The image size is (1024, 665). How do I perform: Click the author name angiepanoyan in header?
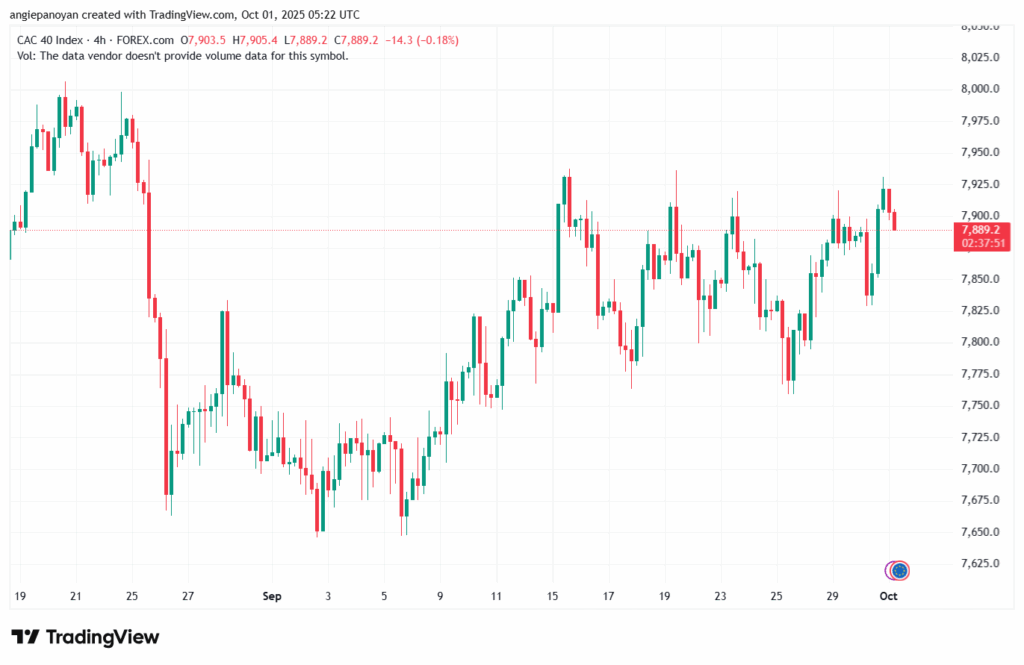pyautogui.click(x=48, y=14)
